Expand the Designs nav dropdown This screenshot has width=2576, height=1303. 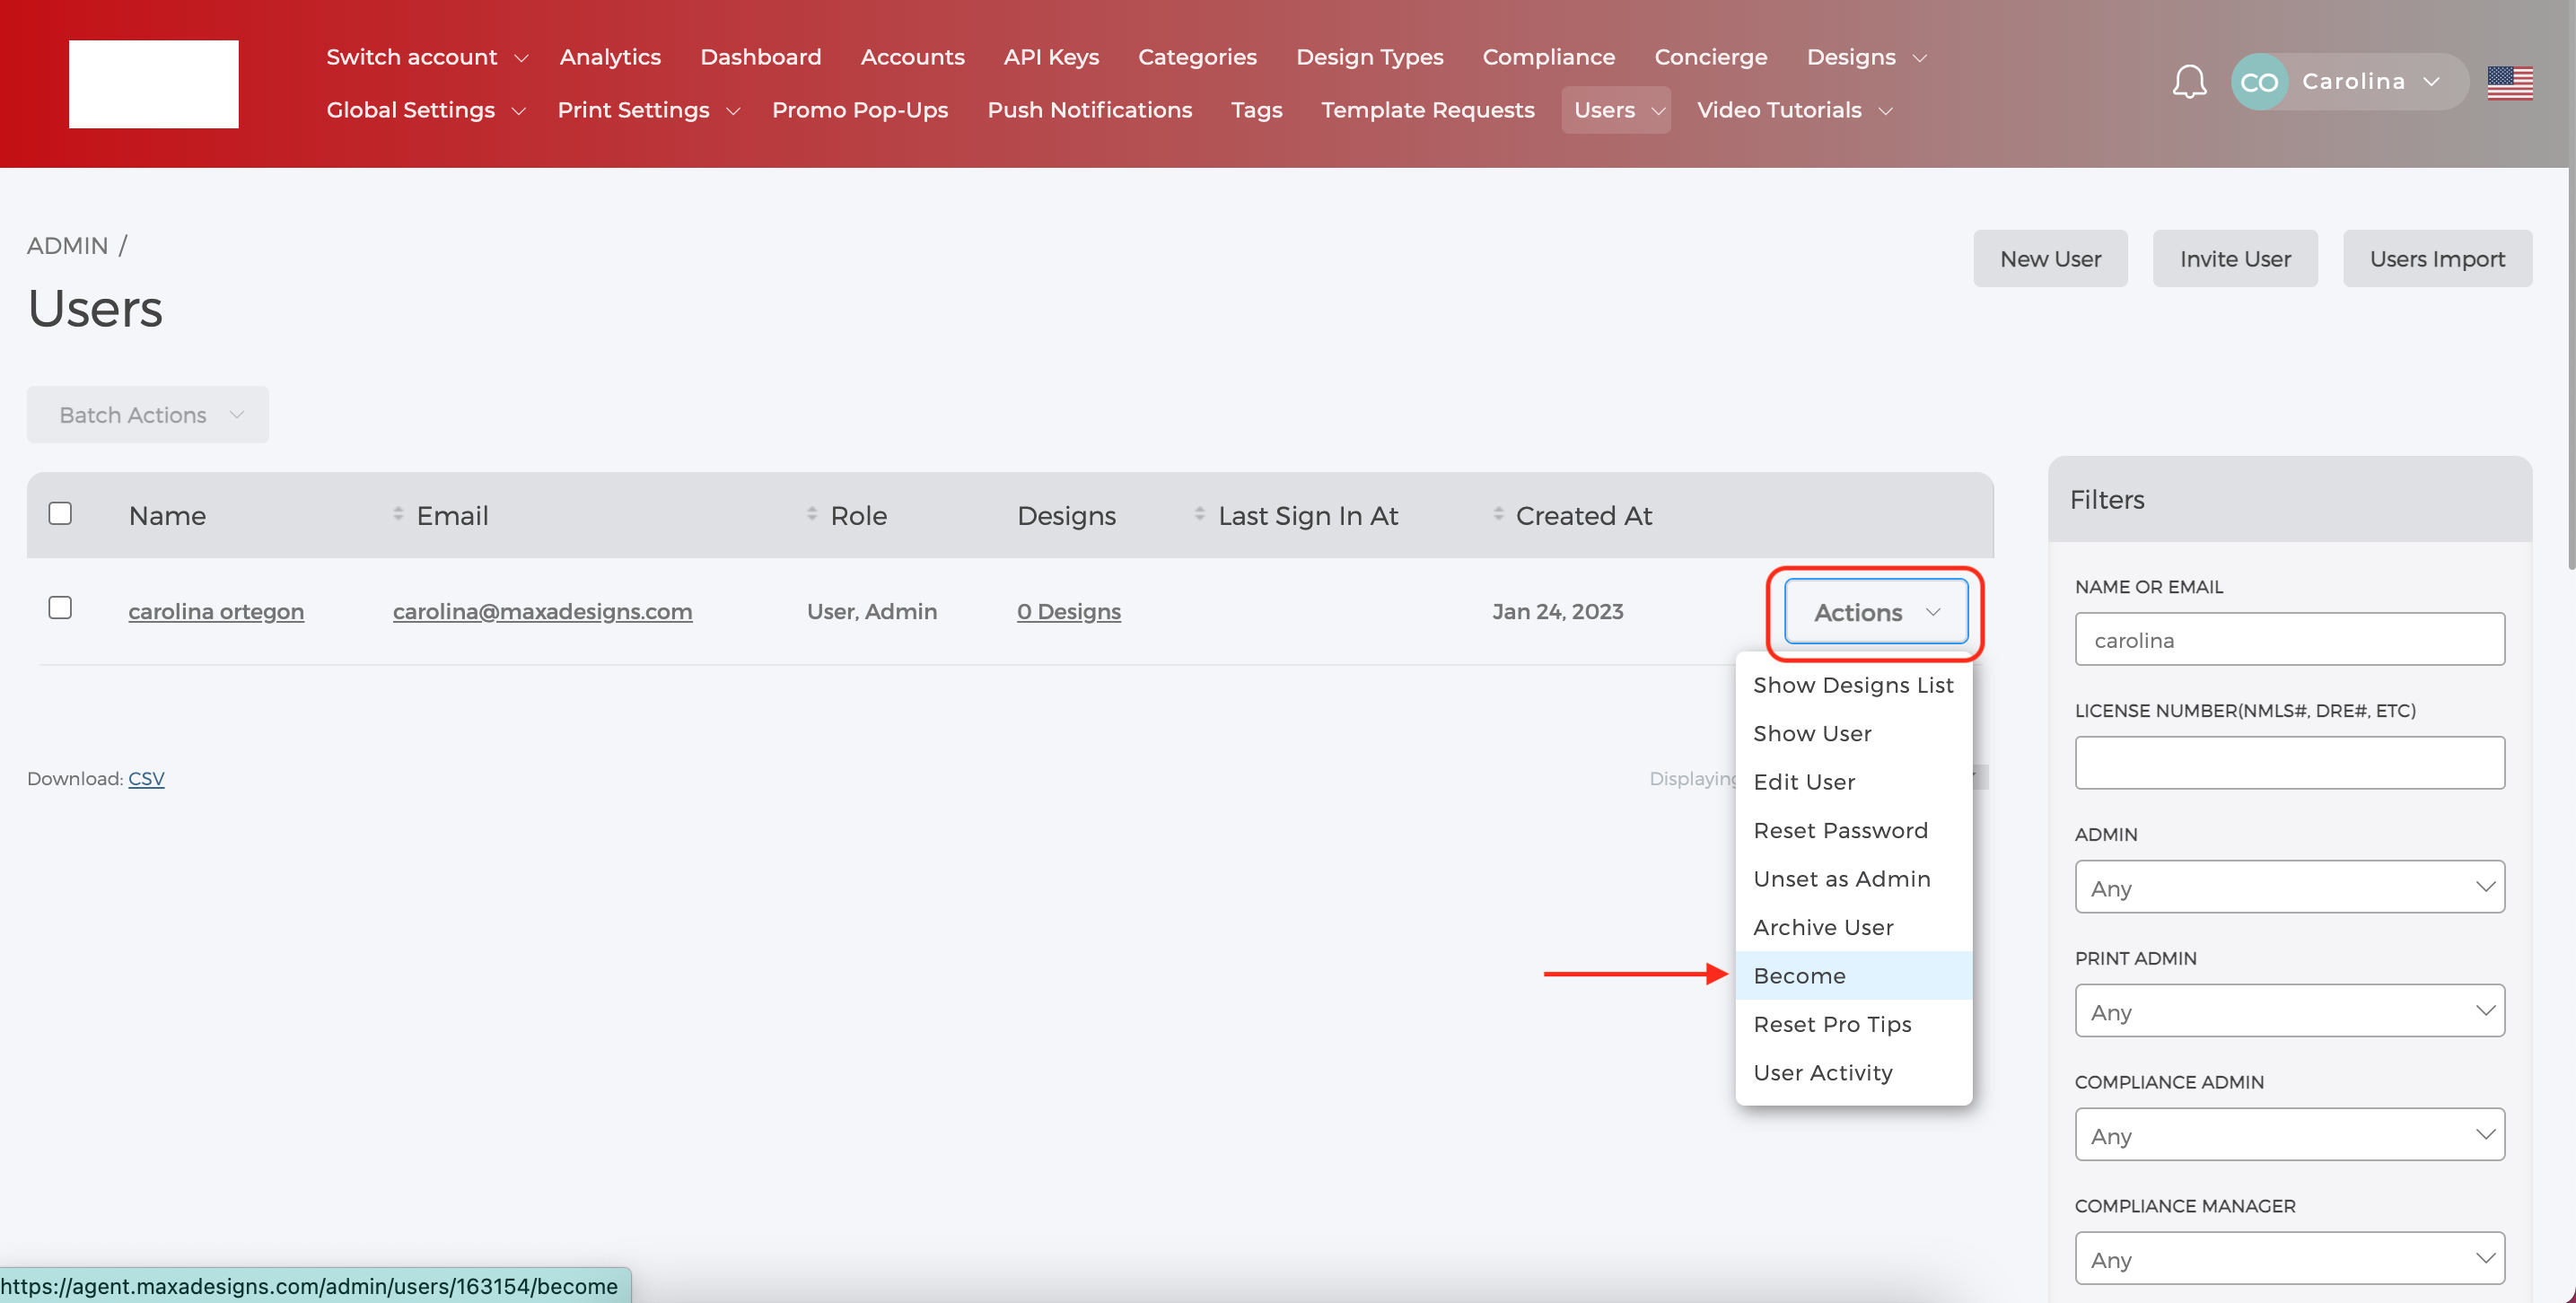pyautogui.click(x=1866, y=57)
